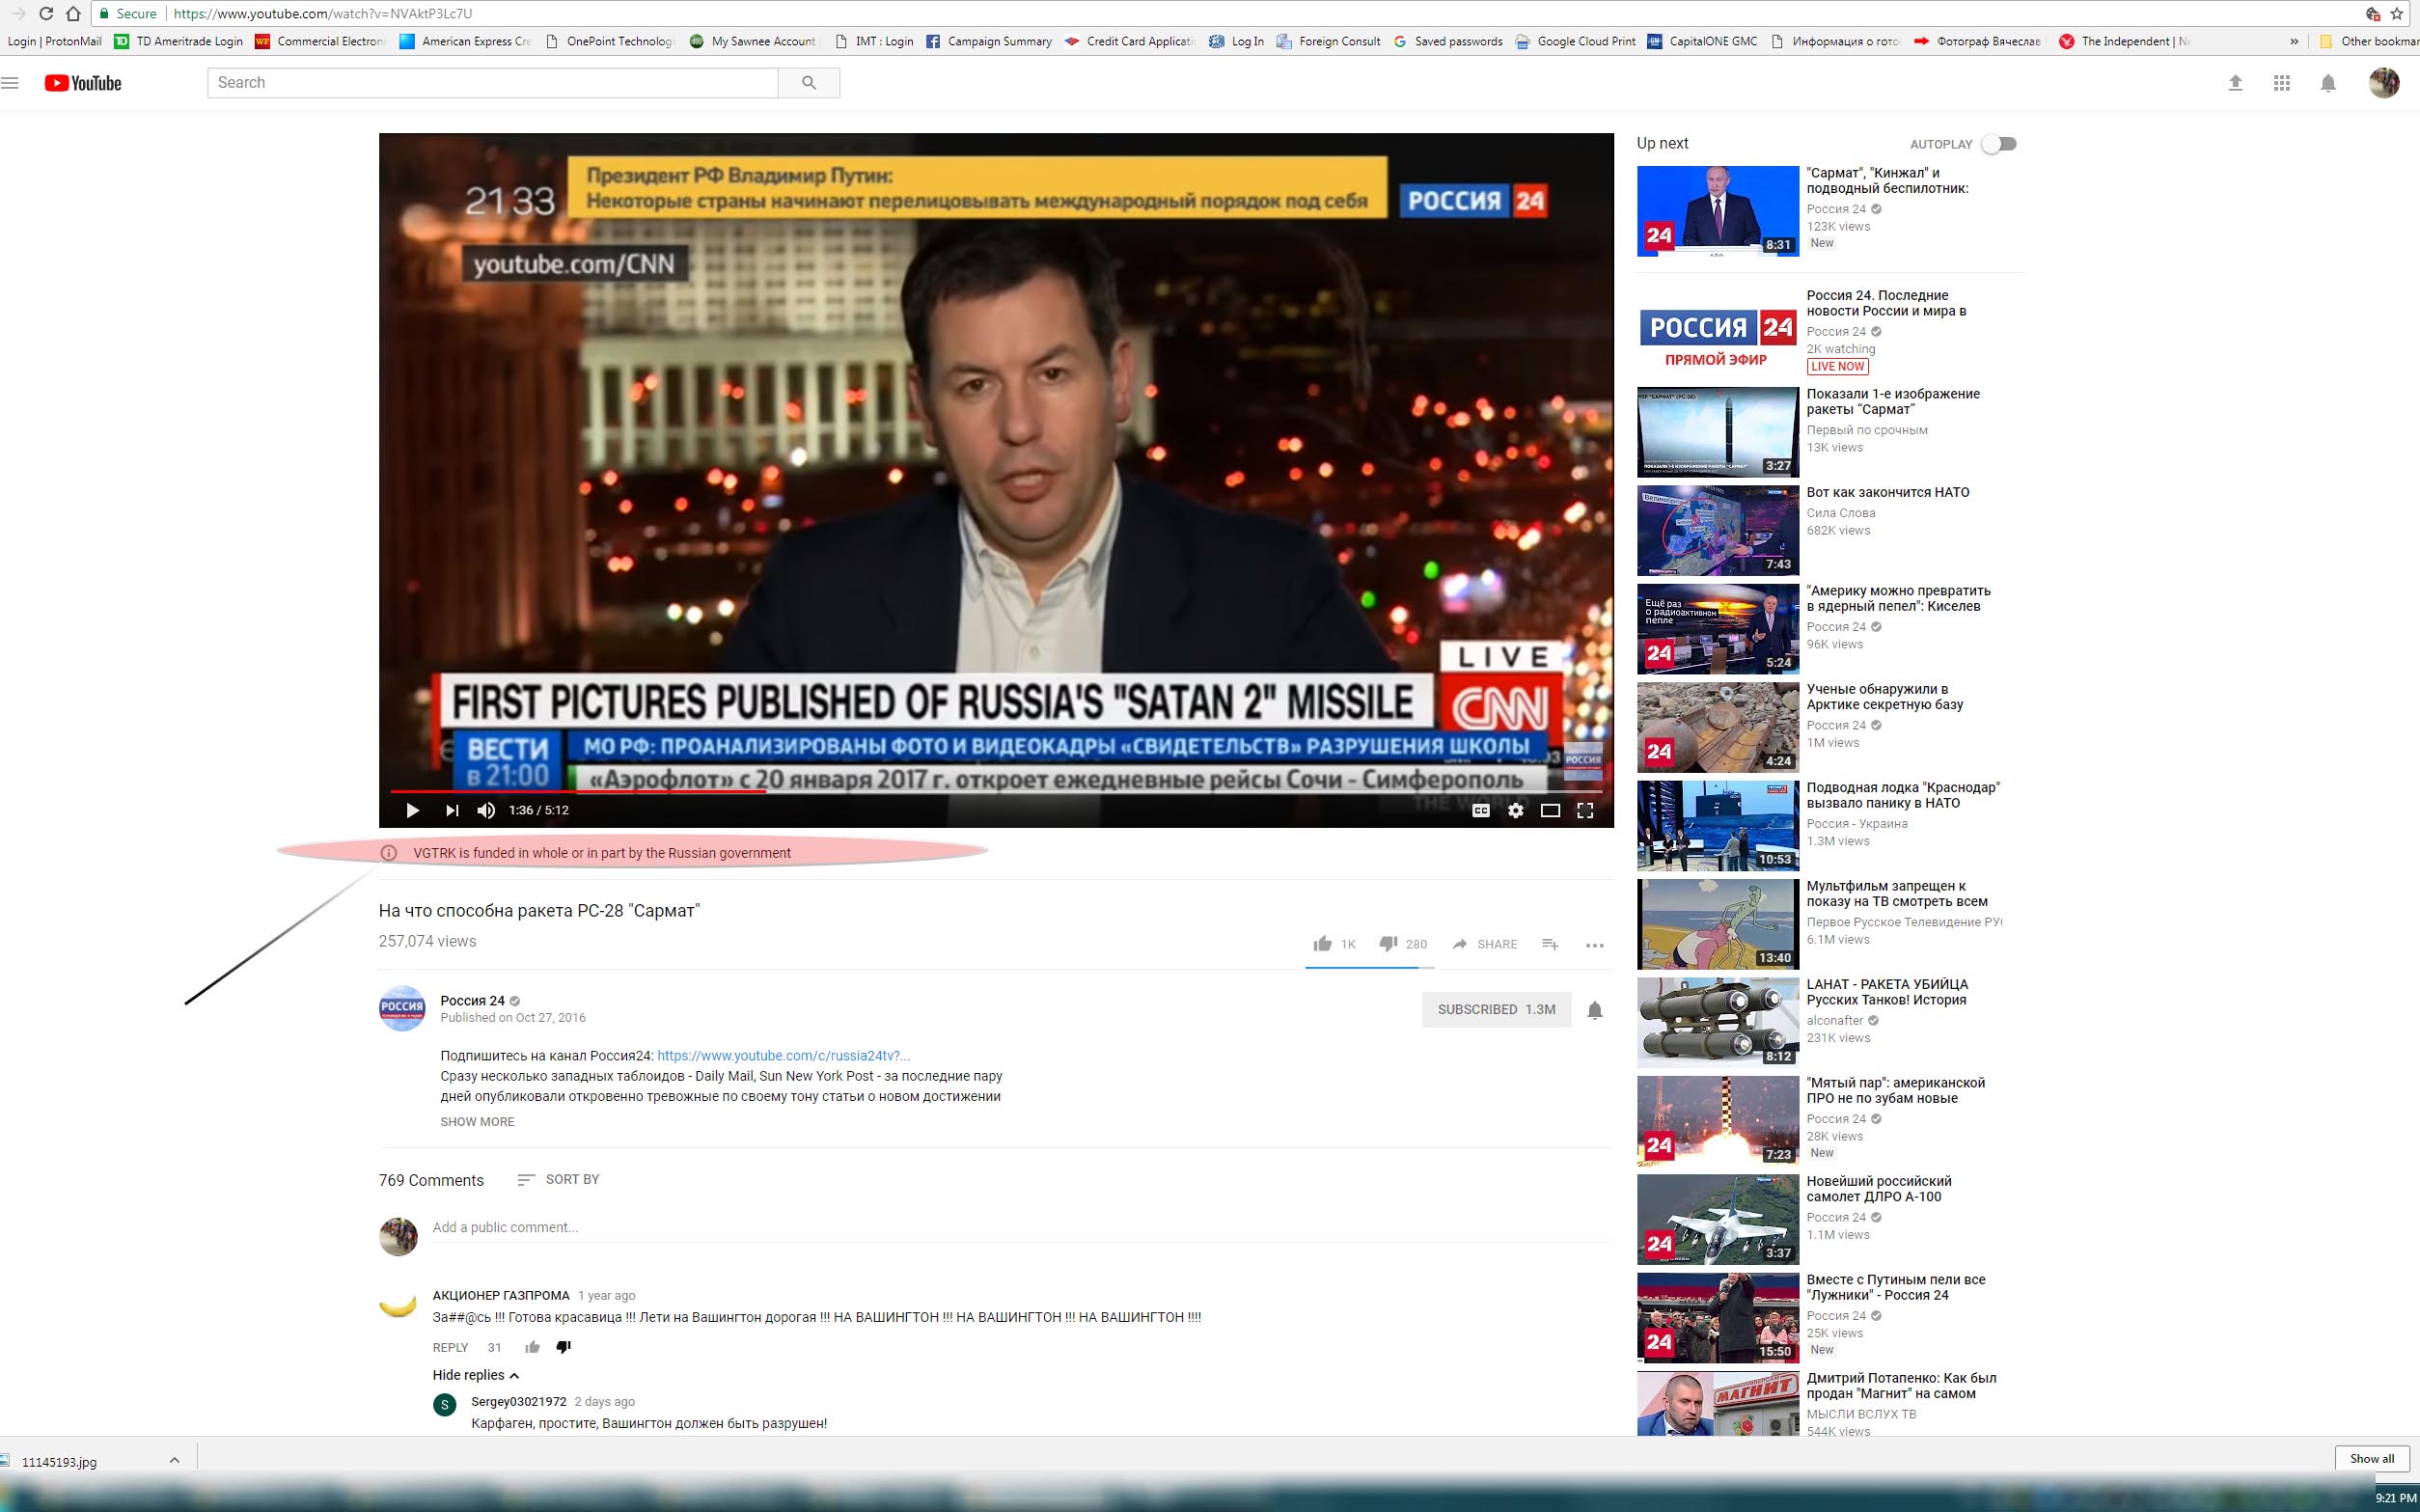Toggle the Autoplay switch
Screen dimensions: 2420x1512
coord(2000,144)
